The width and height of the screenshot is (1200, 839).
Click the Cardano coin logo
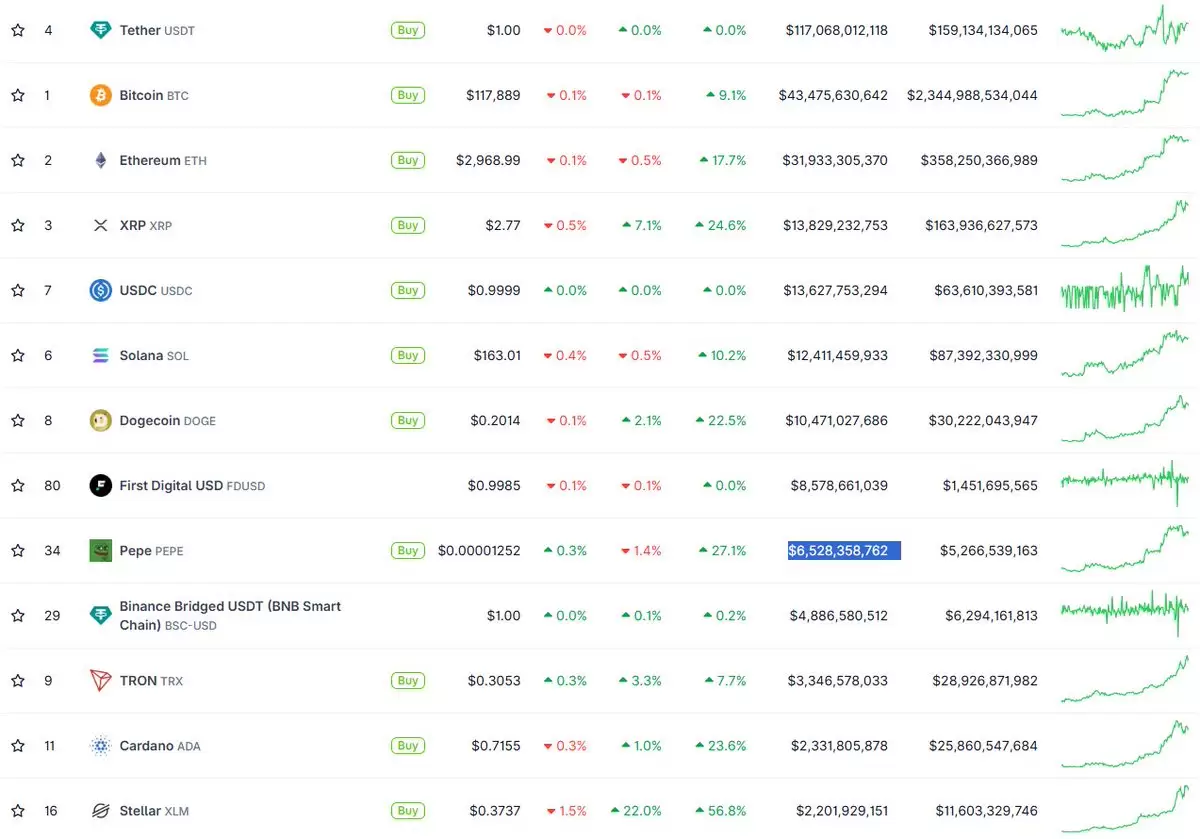(100, 745)
